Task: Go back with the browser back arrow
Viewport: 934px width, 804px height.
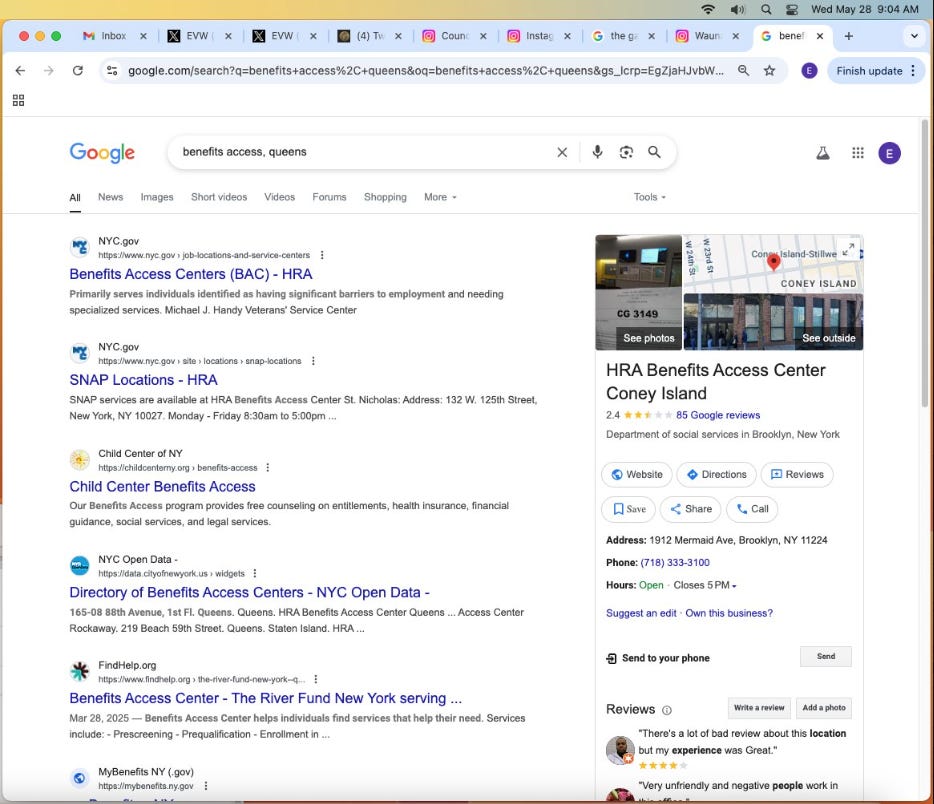Action: (20, 71)
